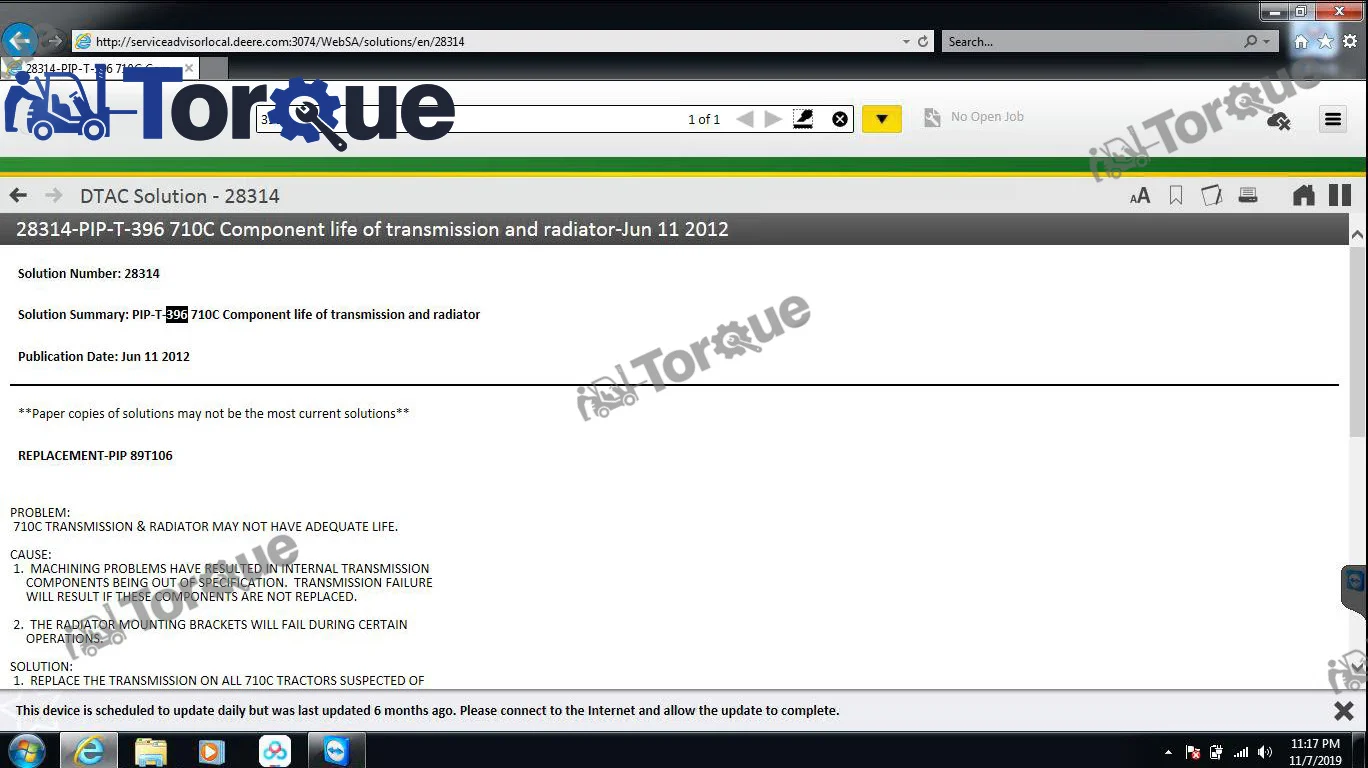Open the notes icon next to bookmark
This screenshot has height=768, width=1368.
point(1211,196)
